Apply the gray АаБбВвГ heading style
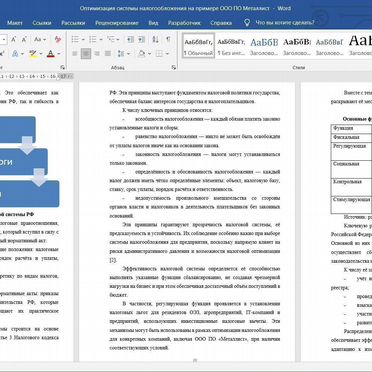The image size is (372, 372). [x=329, y=46]
